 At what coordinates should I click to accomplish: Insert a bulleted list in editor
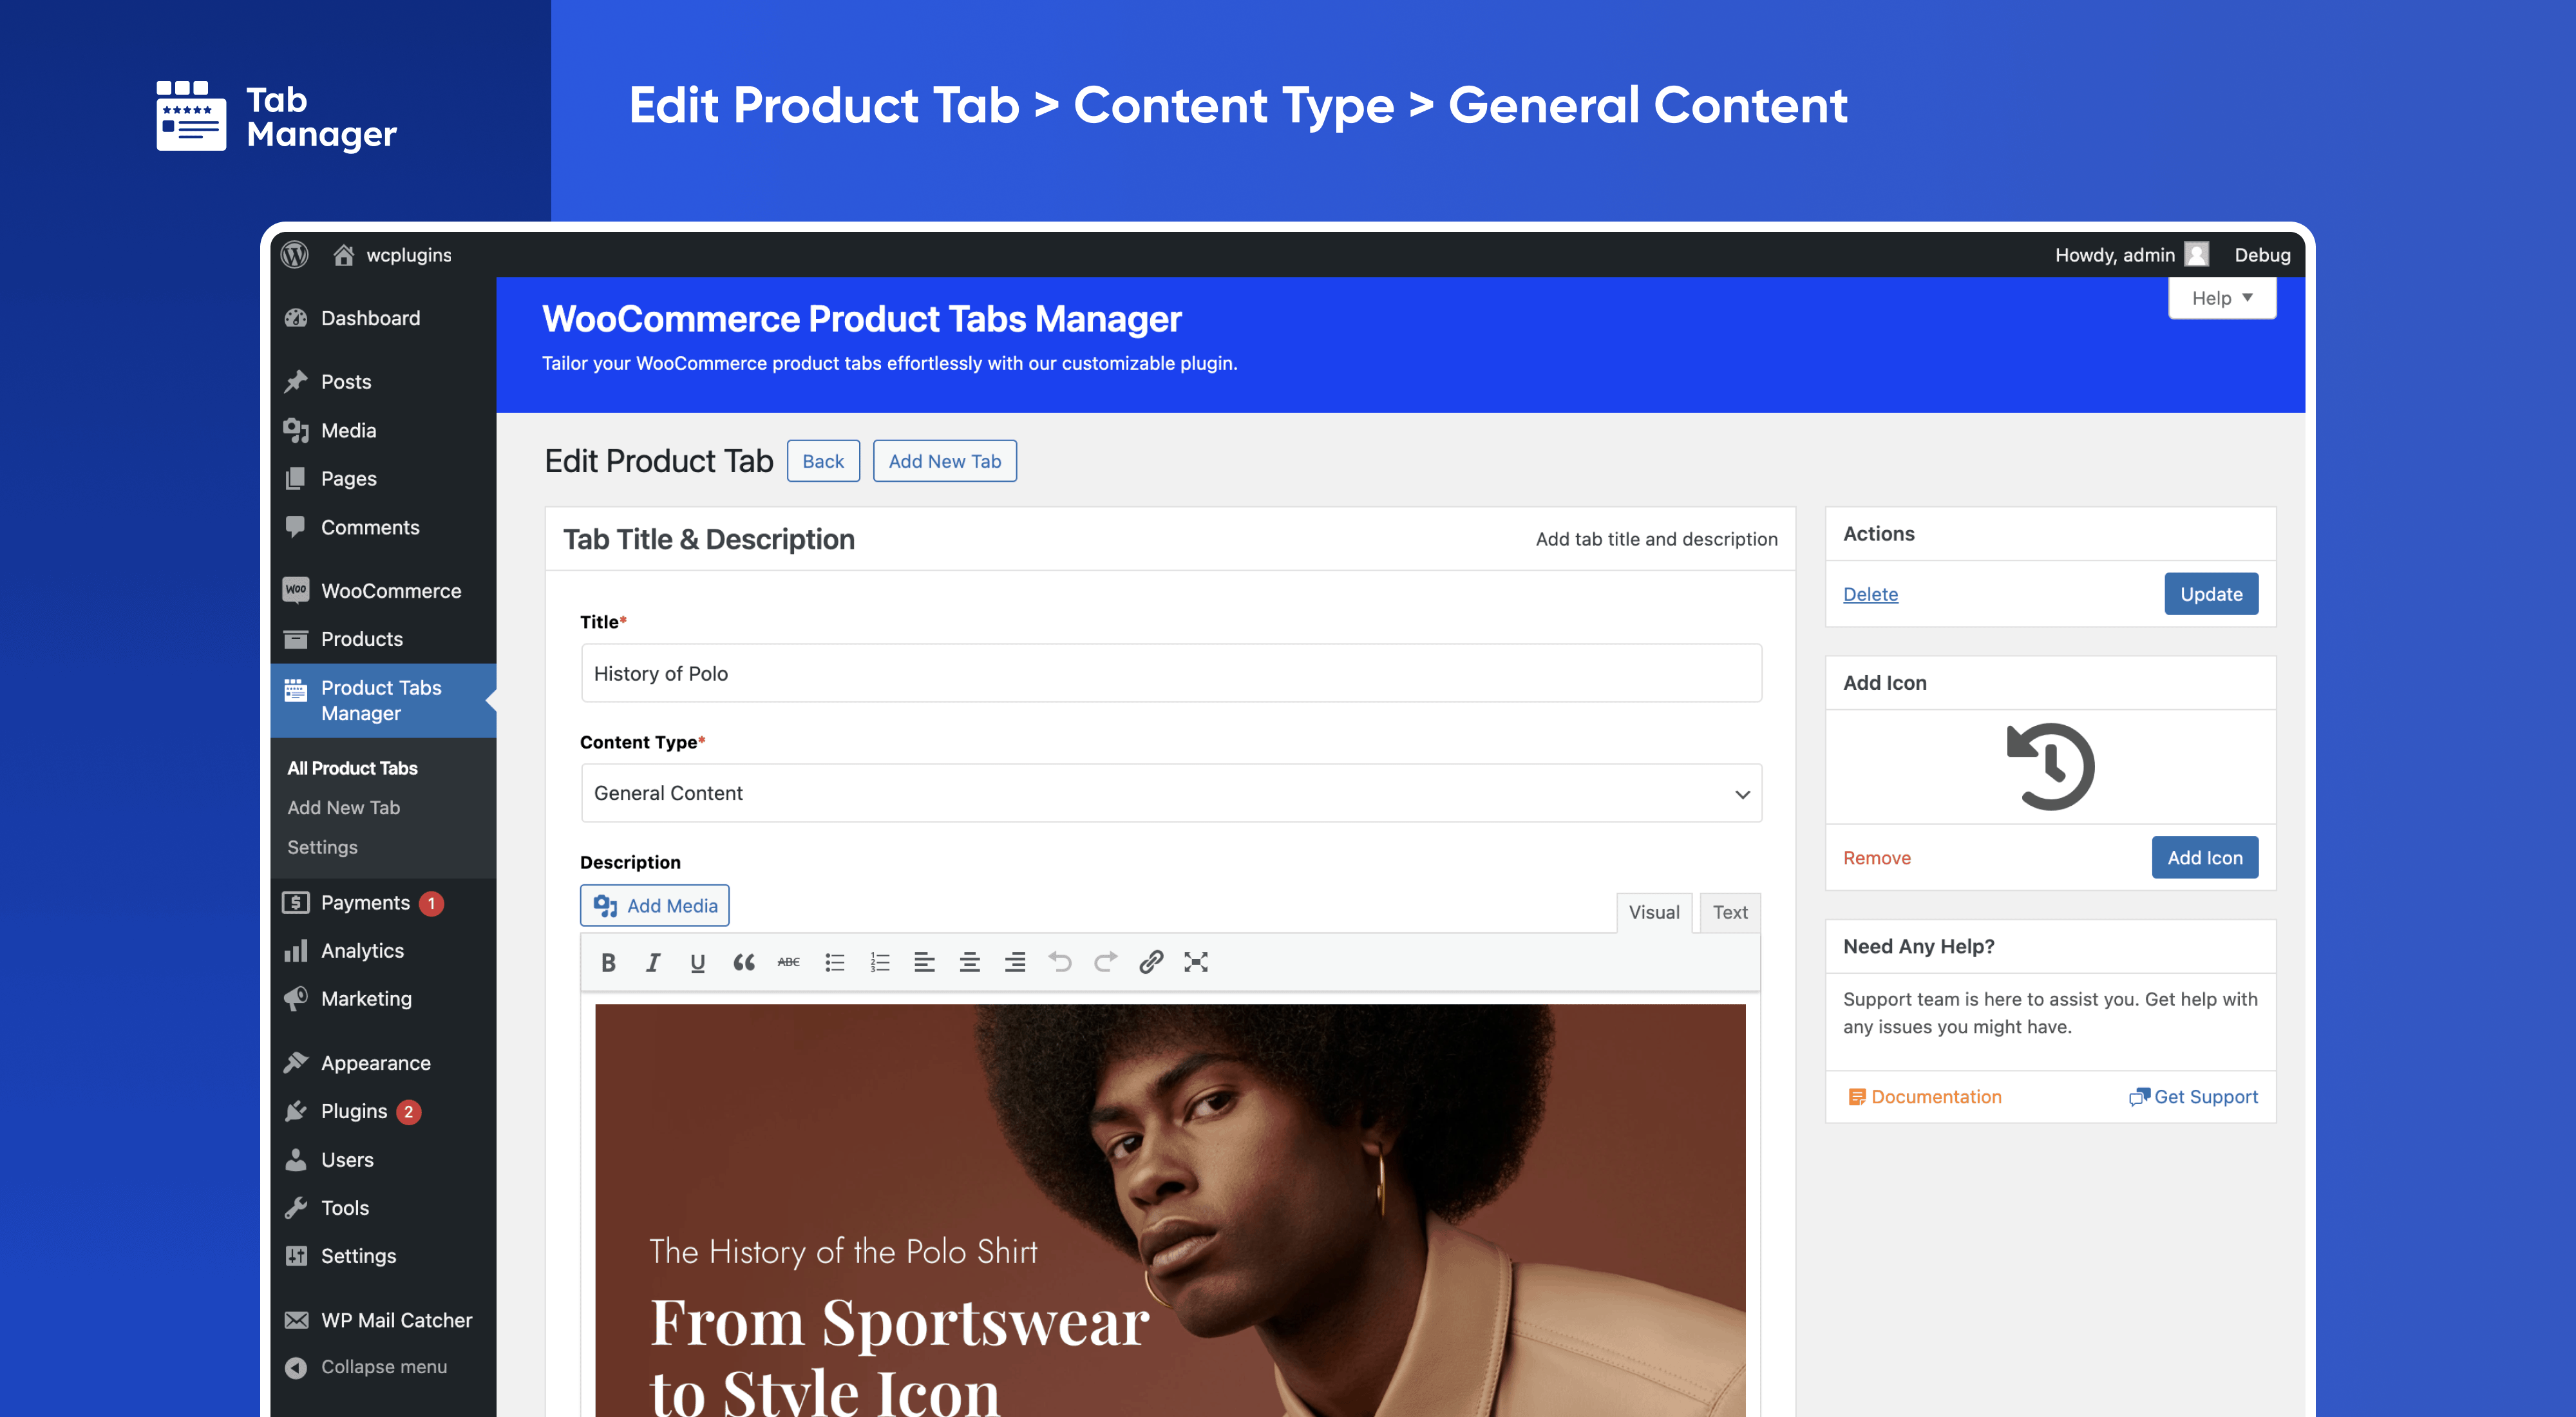point(834,962)
